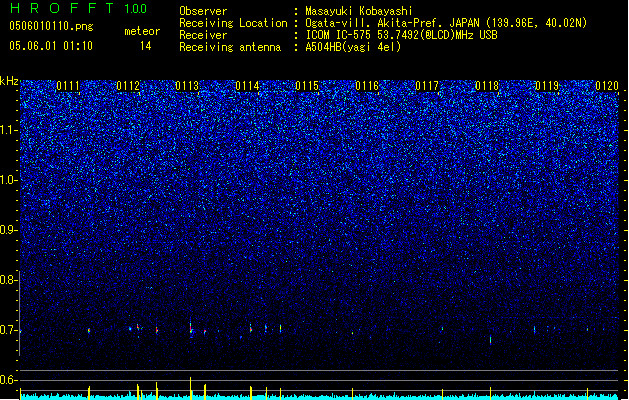This screenshot has height=400, width=629.
Task: Click the 0113 time marker label
Action: tap(187, 86)
